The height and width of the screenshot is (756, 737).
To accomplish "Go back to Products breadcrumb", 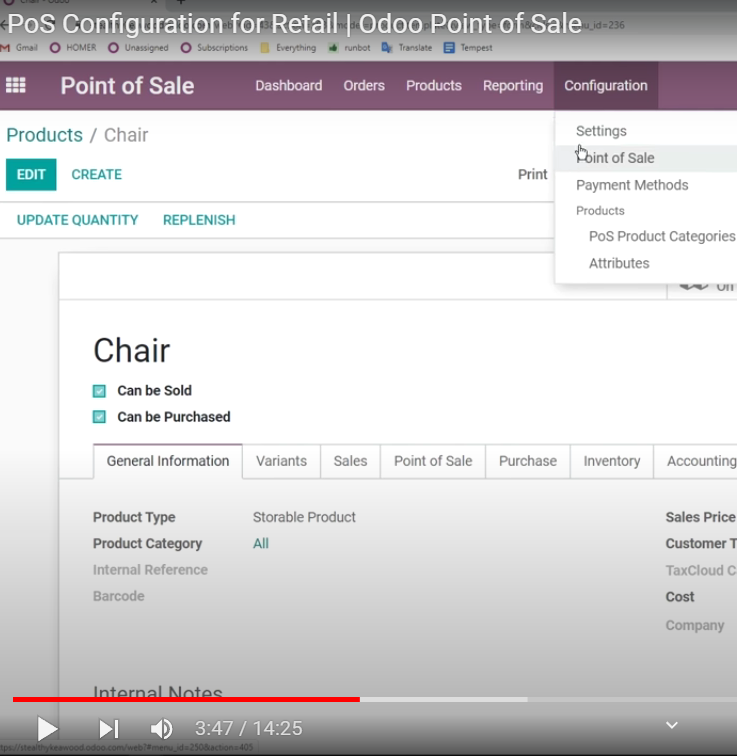I will point(44,135).
